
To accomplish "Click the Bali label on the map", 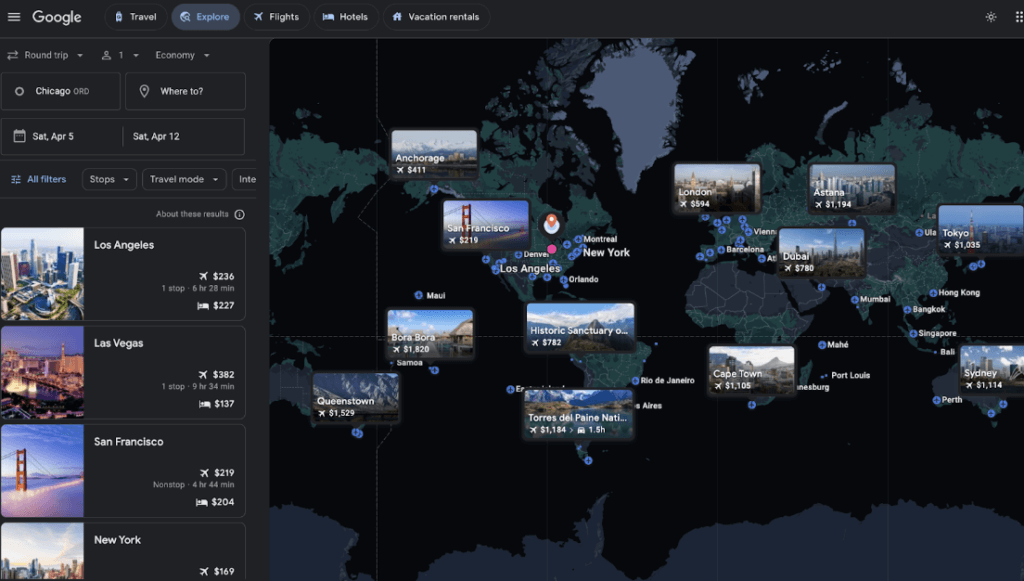I will click(x=947, y=352).
